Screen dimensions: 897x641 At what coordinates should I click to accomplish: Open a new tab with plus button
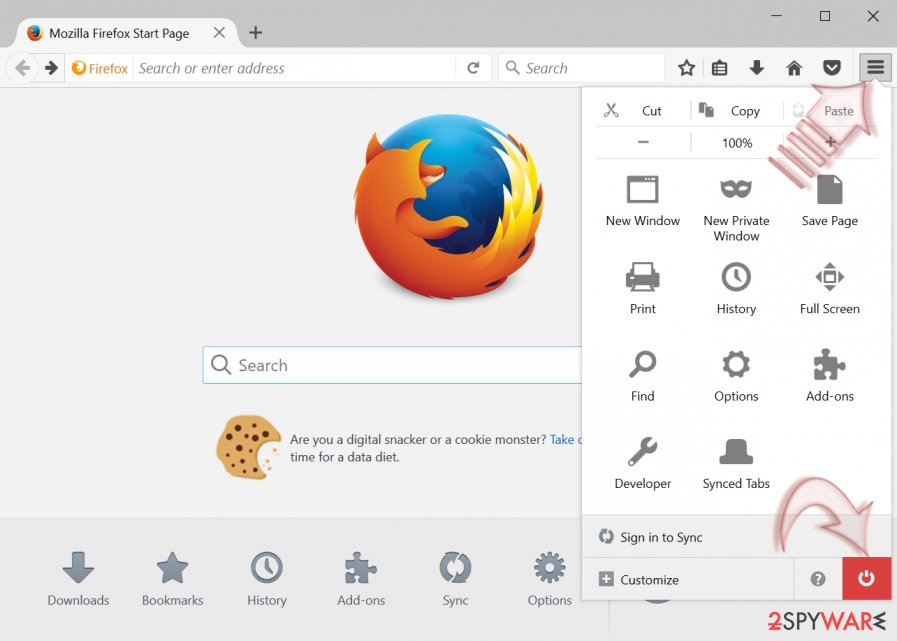[256, 33]
